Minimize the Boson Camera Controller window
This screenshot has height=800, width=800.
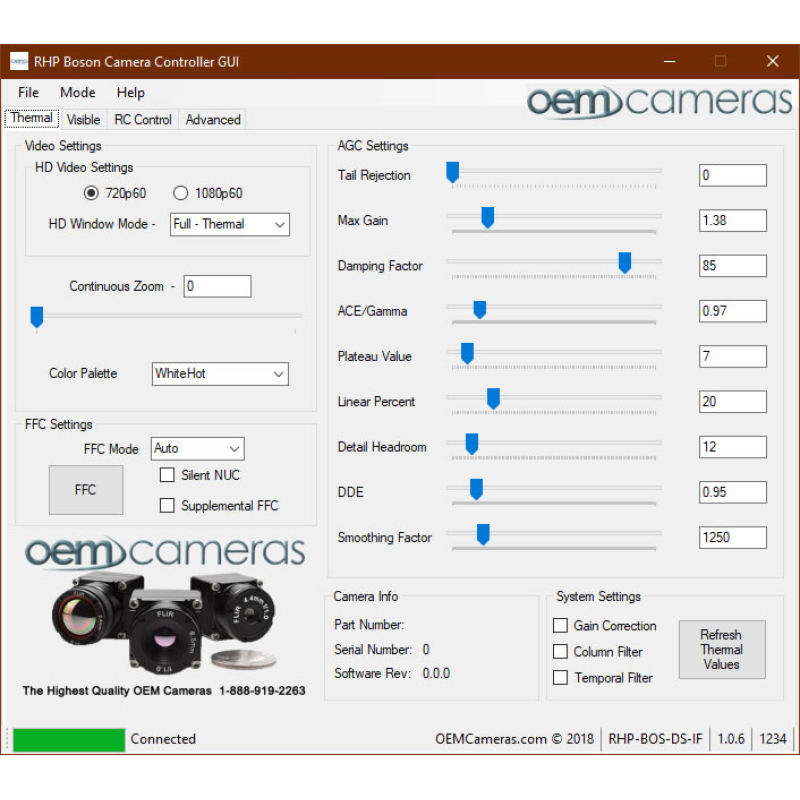point(669,62)
